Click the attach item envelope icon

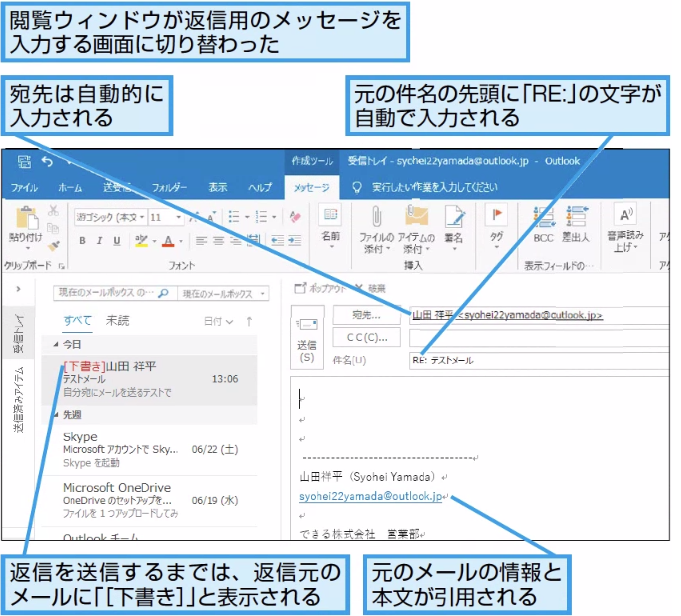[x=416, y=216]
